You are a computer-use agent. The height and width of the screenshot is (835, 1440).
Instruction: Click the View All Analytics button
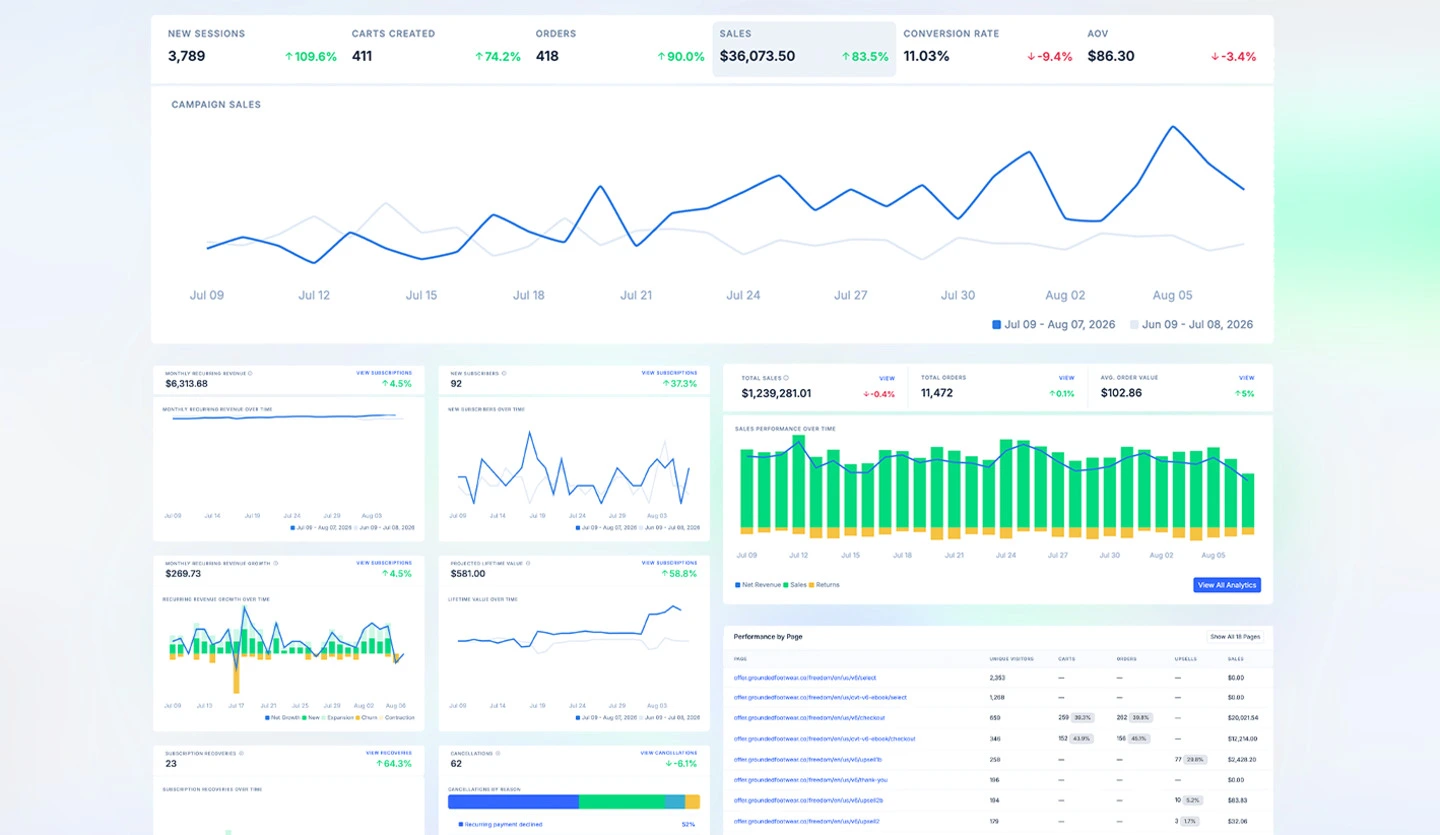tap(1227, 585)
